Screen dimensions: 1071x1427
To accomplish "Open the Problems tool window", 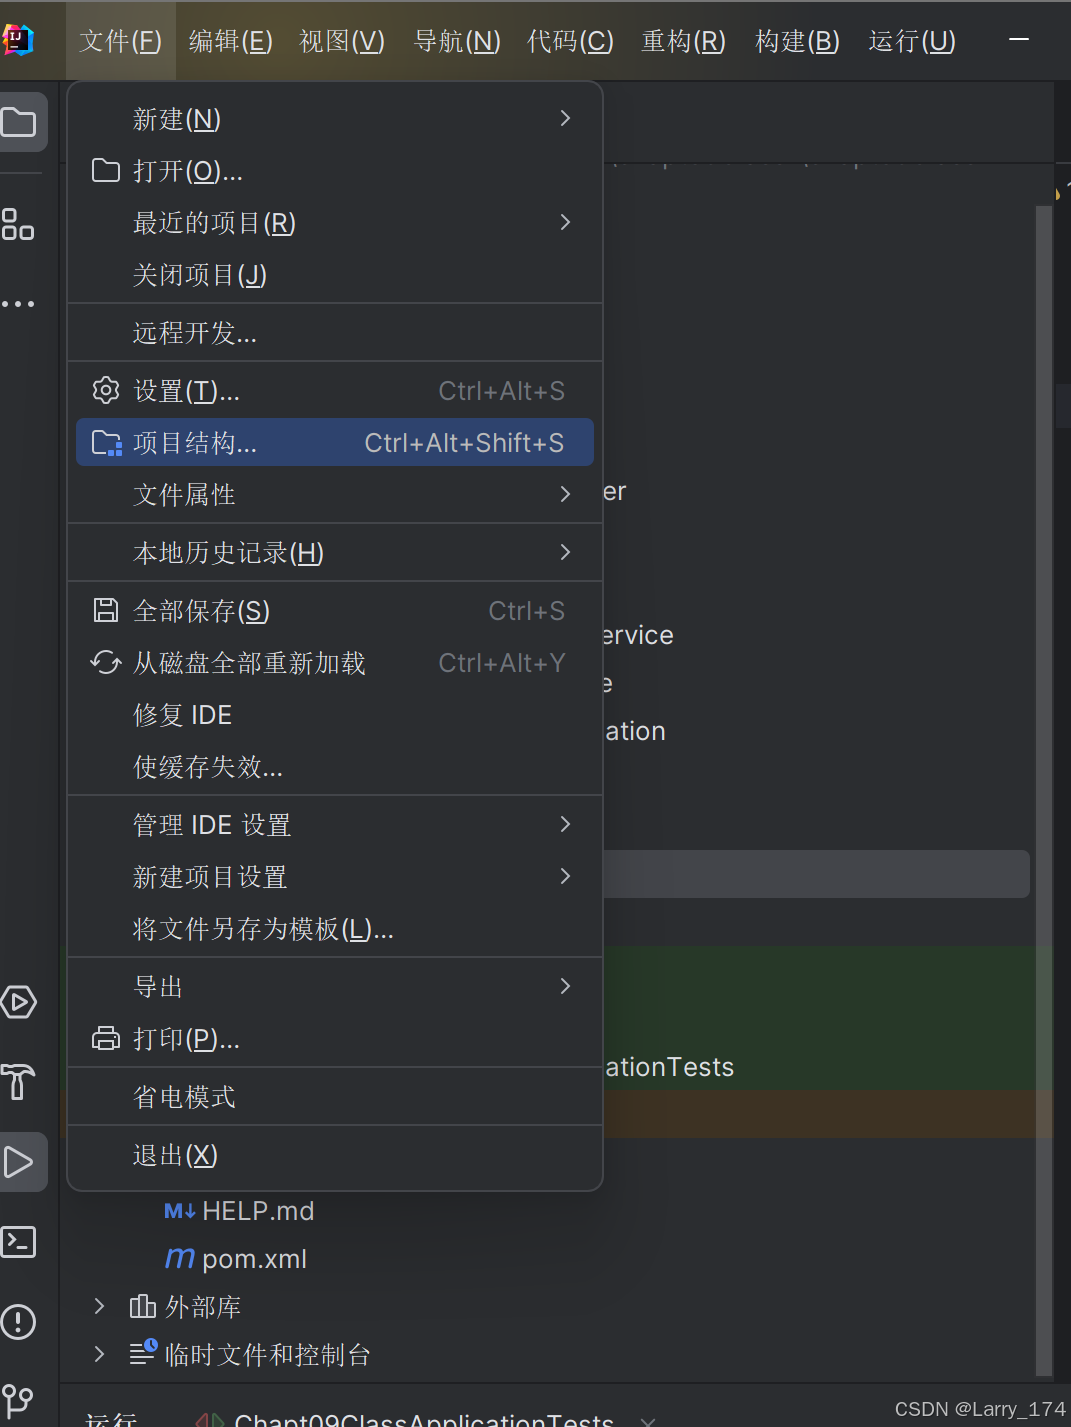I will tap(17, 1322).
